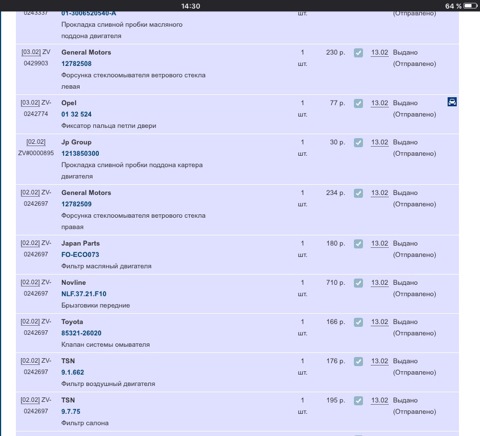Open the Novline NLF.37.21.F10 link
The height and width of the screenshot is (436, 480).
pos(84,294)
